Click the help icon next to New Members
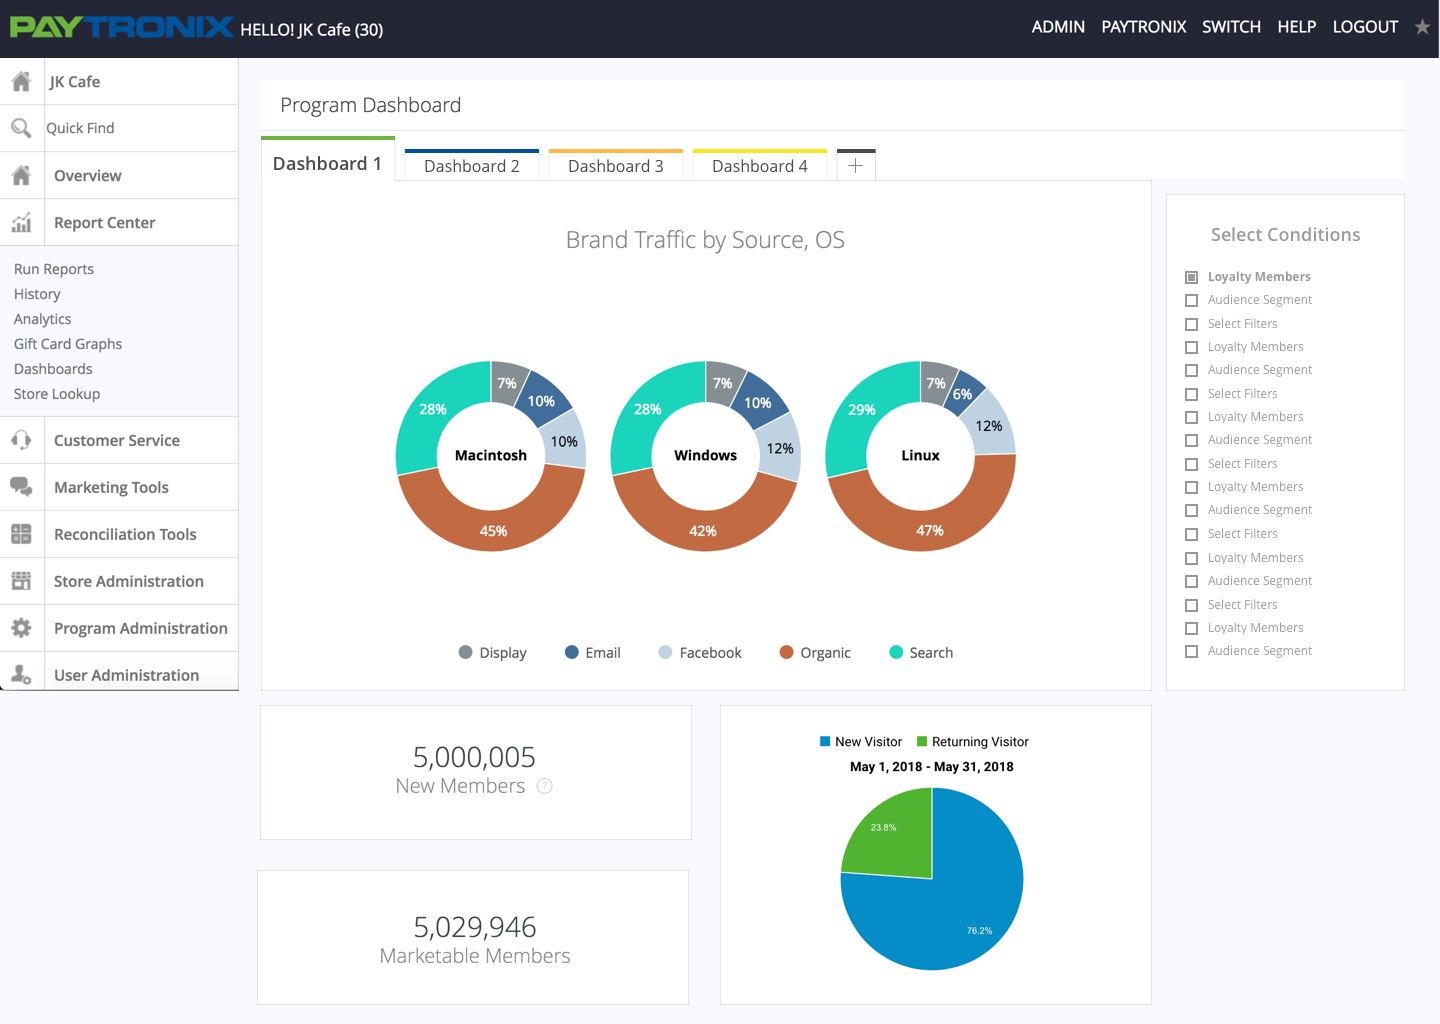Viewport: 1440px width, 1024px height. pyautogui.click(x=545, y=786)
